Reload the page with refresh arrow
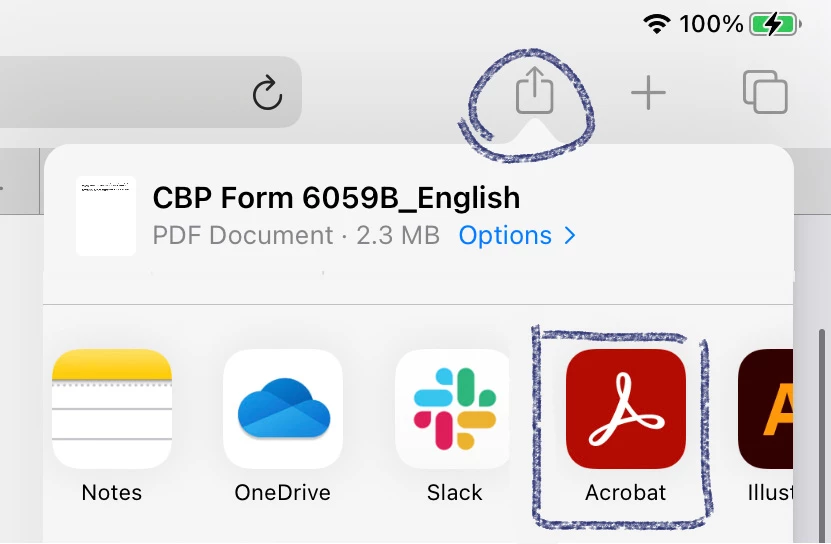 pos(267,93)
